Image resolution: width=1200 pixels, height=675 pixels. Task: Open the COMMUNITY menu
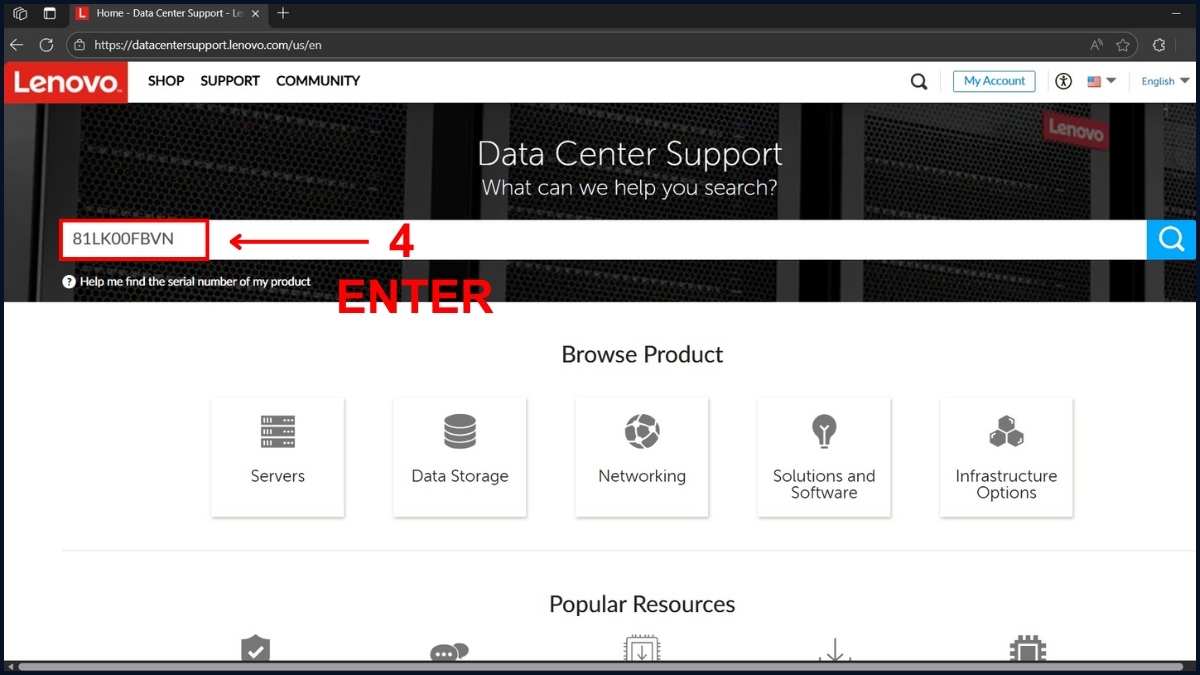318,81
